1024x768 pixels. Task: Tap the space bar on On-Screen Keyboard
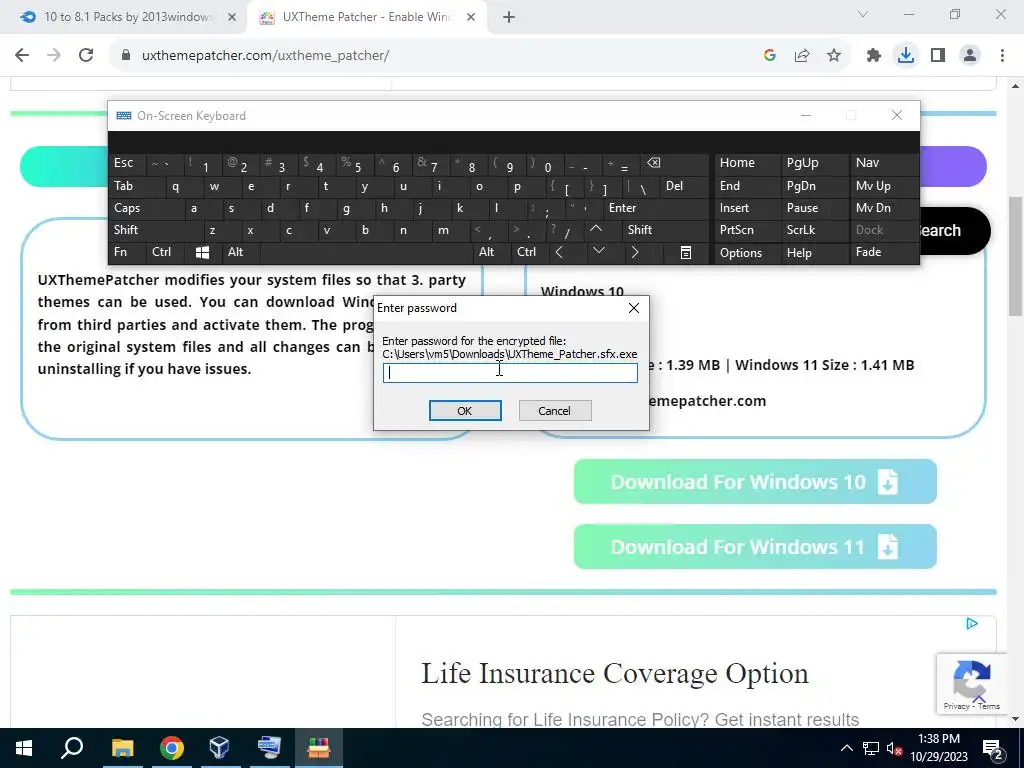(x=366, y=253)
